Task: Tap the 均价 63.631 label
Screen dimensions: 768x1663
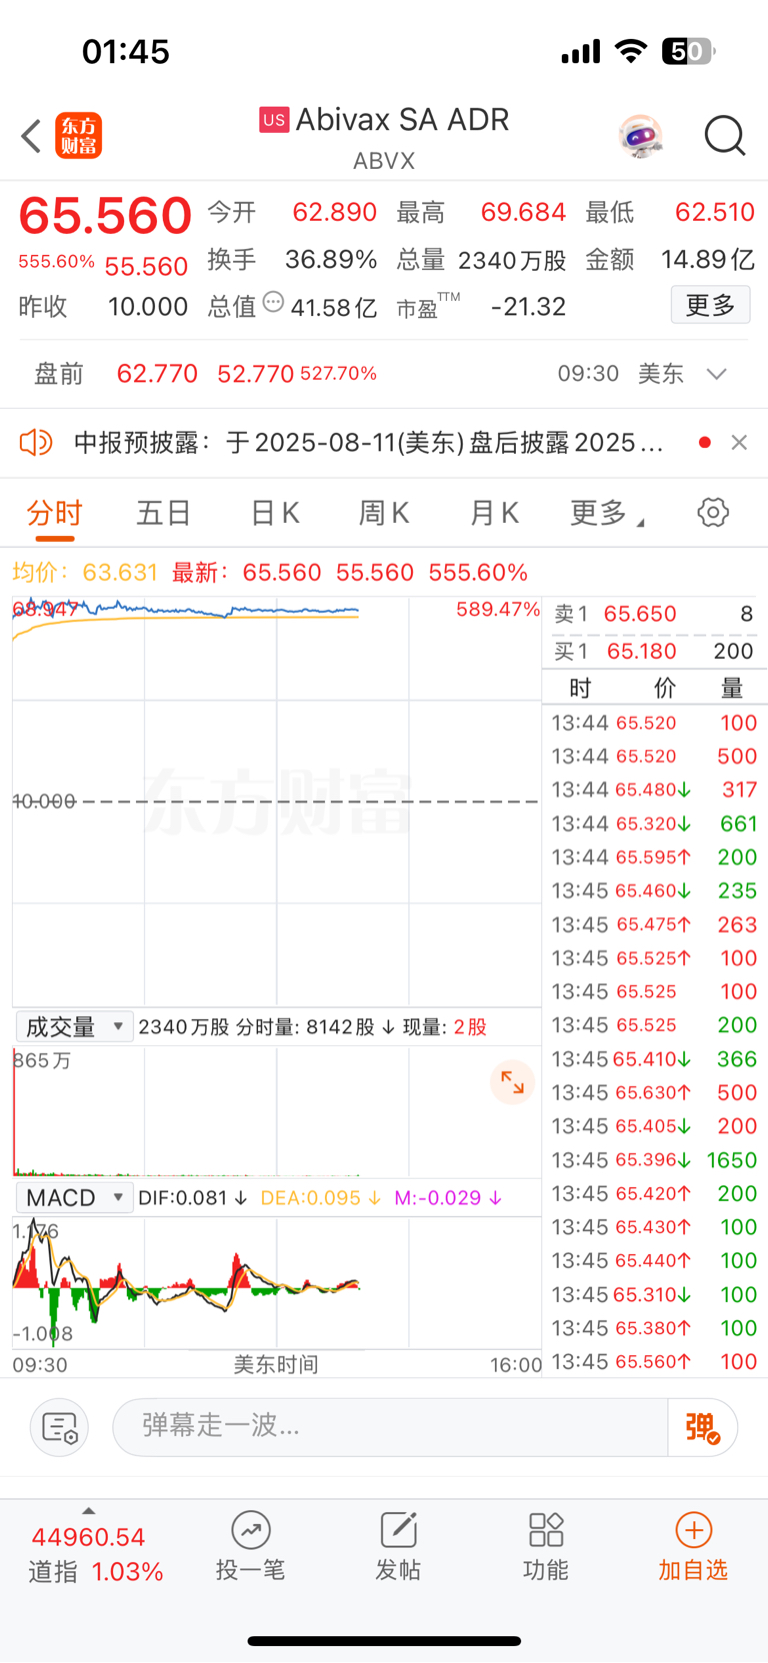Action: tap(85, 573)
